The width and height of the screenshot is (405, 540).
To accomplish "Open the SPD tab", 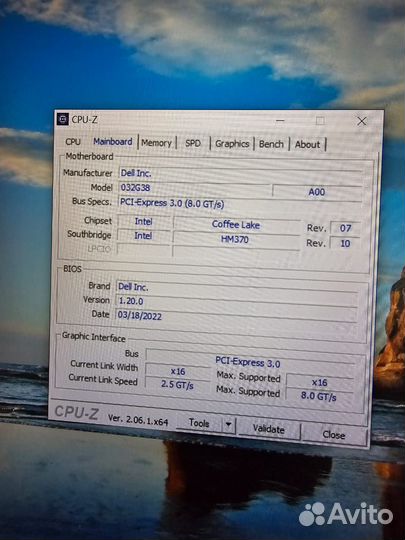I will coord(193,143).
